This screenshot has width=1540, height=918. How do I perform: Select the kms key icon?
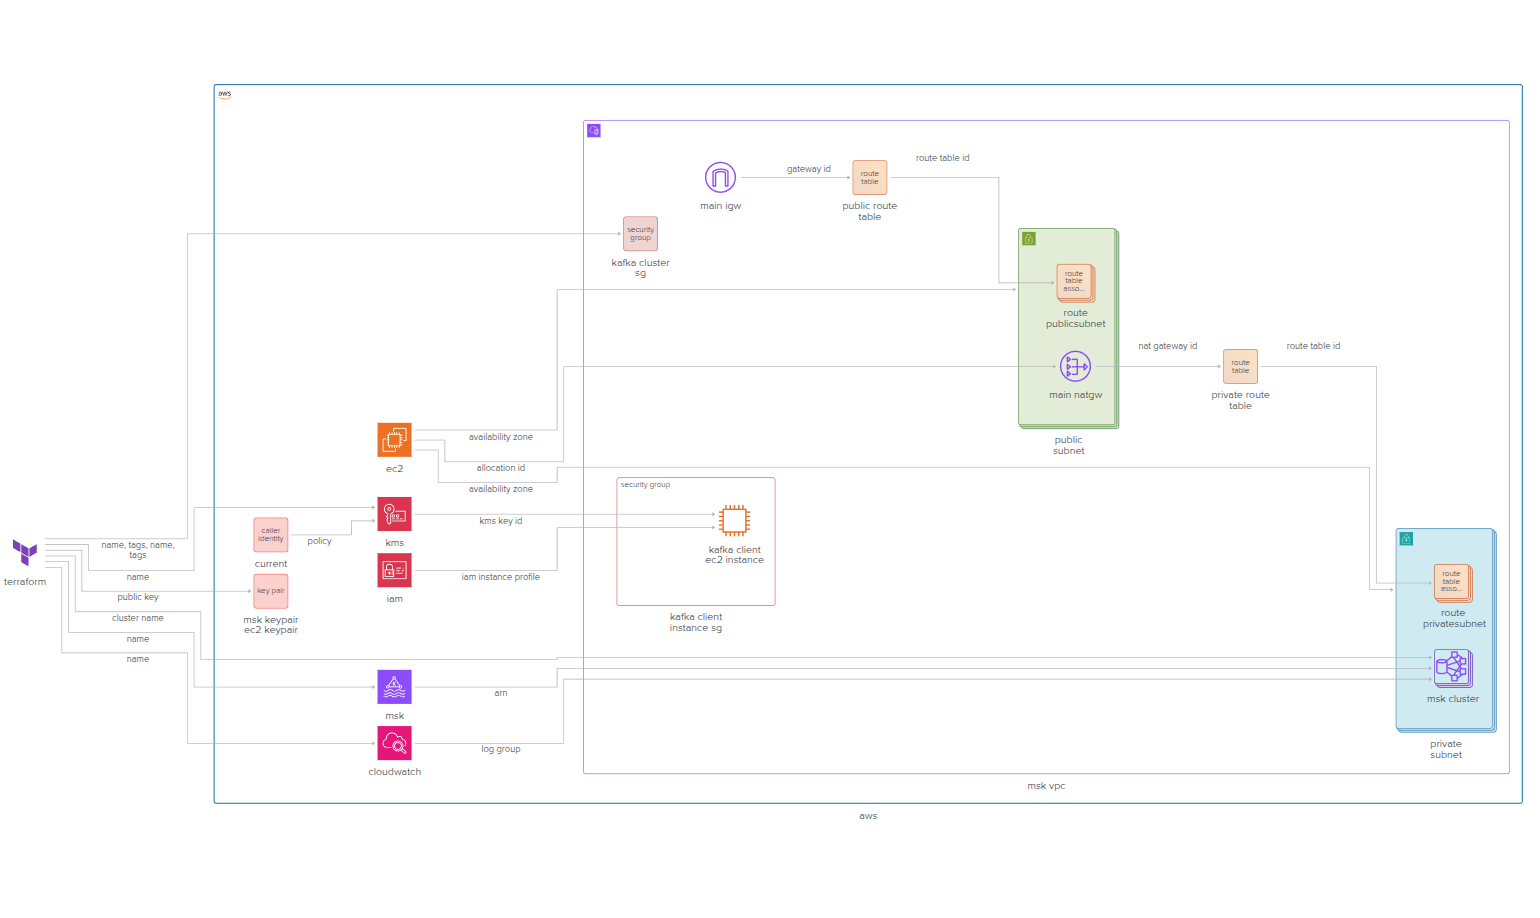(x=394, y=514)
